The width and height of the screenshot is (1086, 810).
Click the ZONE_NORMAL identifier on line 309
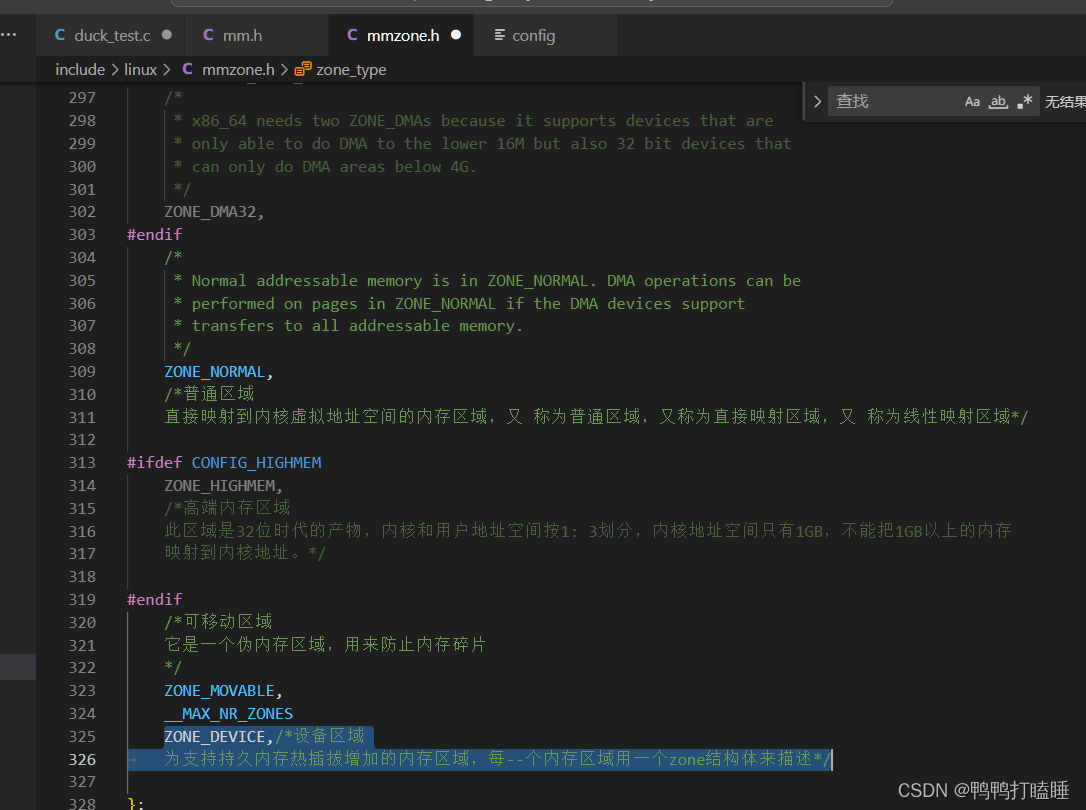[x=215, y=371]
